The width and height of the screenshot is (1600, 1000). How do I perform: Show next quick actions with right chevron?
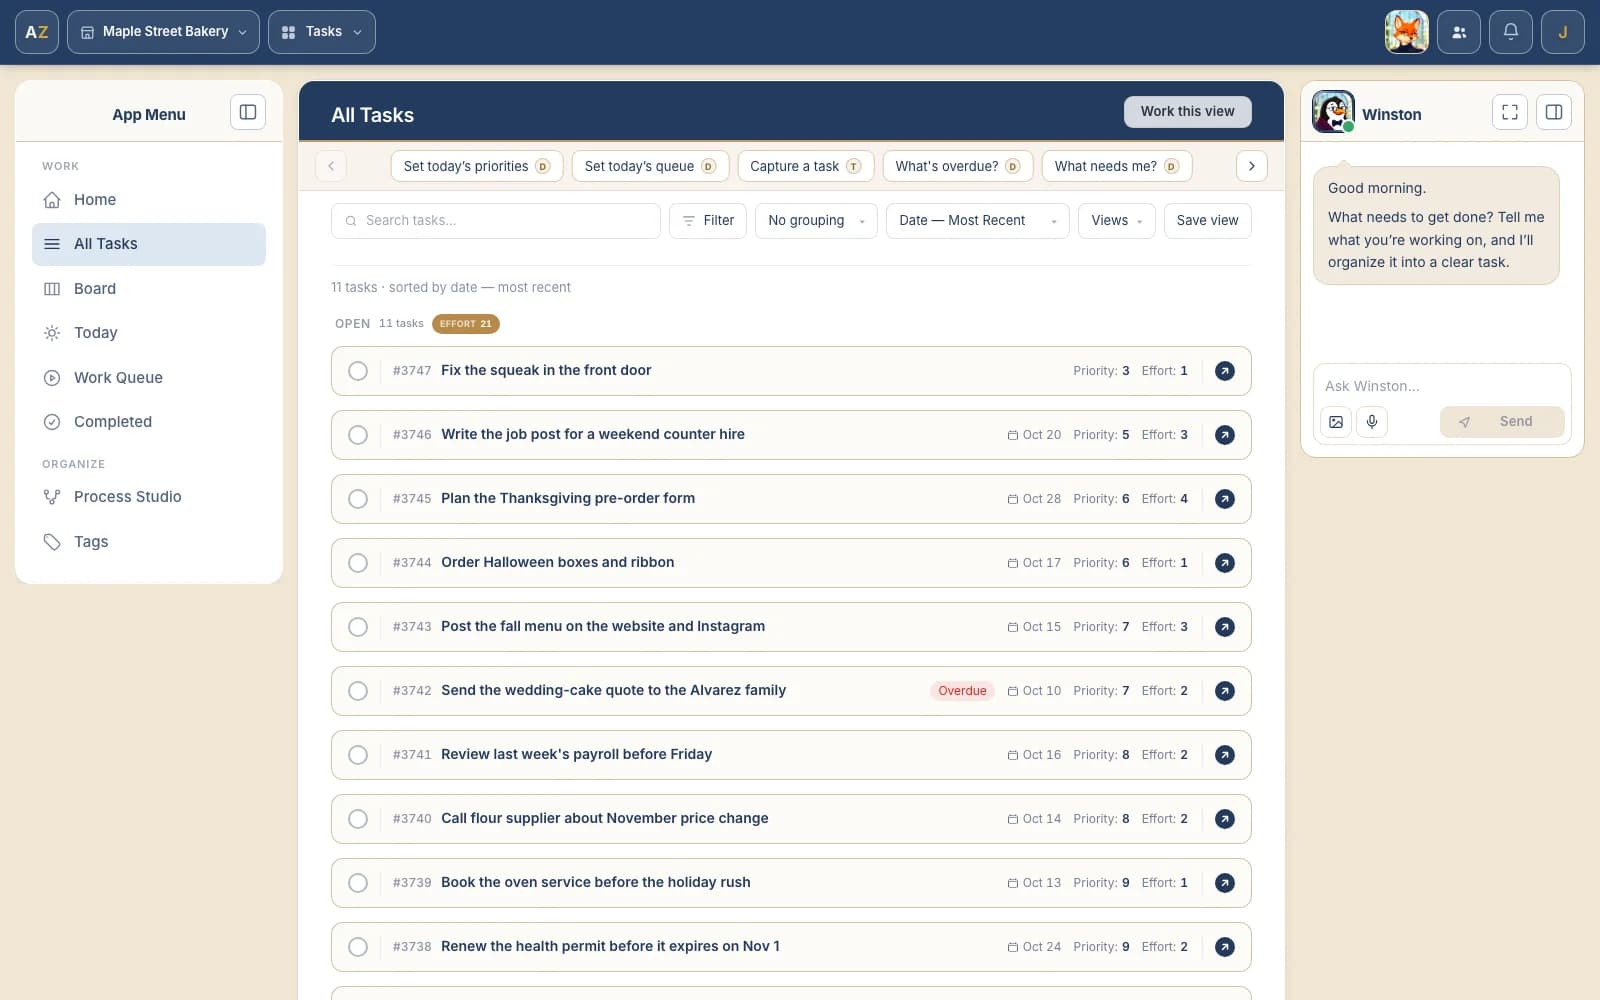[1251, 166]
